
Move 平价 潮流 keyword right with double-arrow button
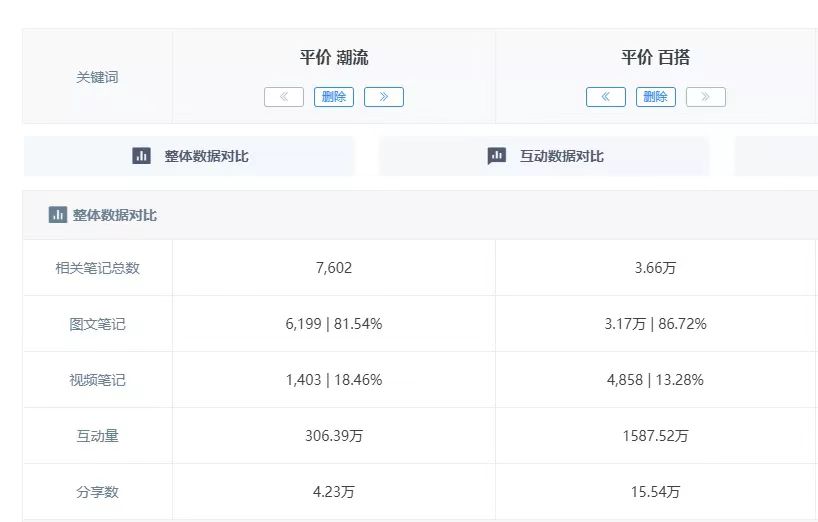coord(384,97)
